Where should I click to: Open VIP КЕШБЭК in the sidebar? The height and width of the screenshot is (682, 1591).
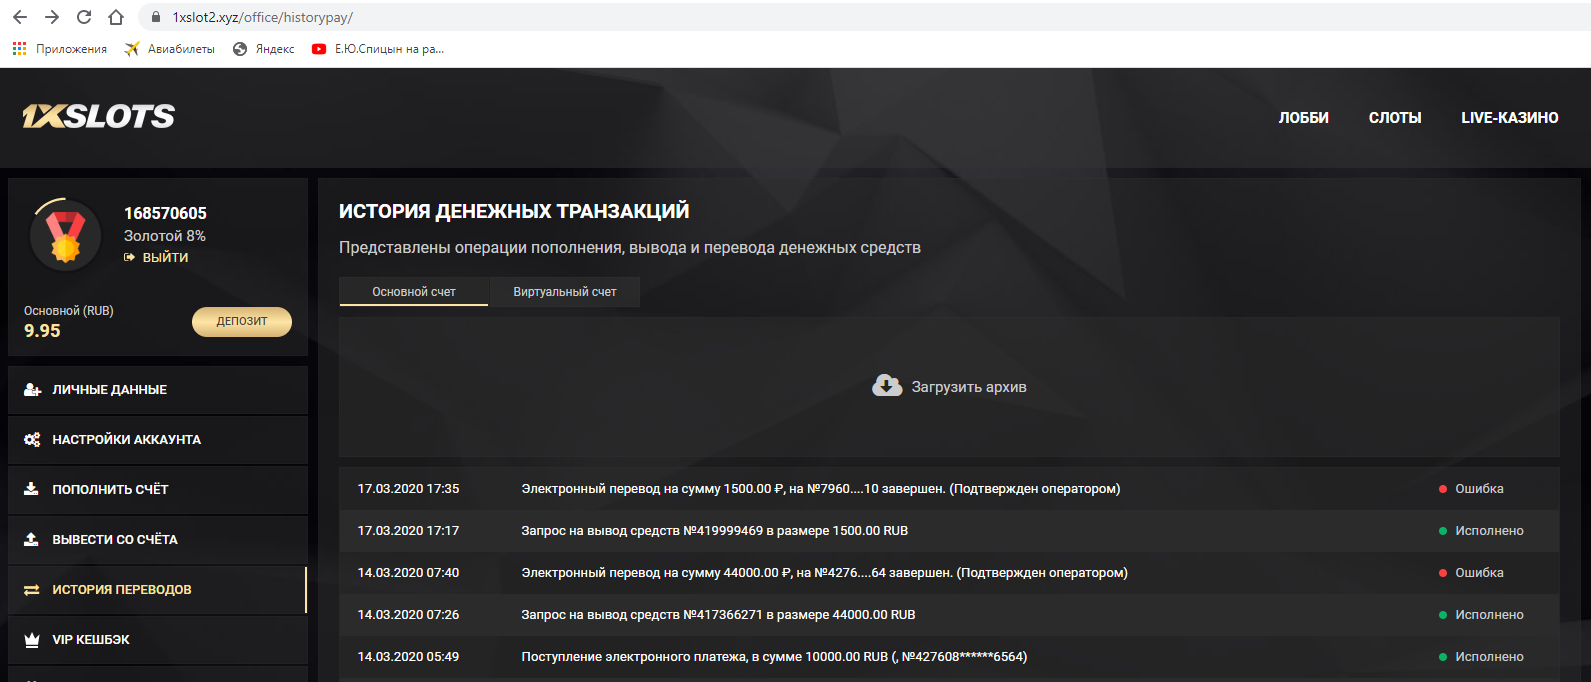click(x=158, y=640)
